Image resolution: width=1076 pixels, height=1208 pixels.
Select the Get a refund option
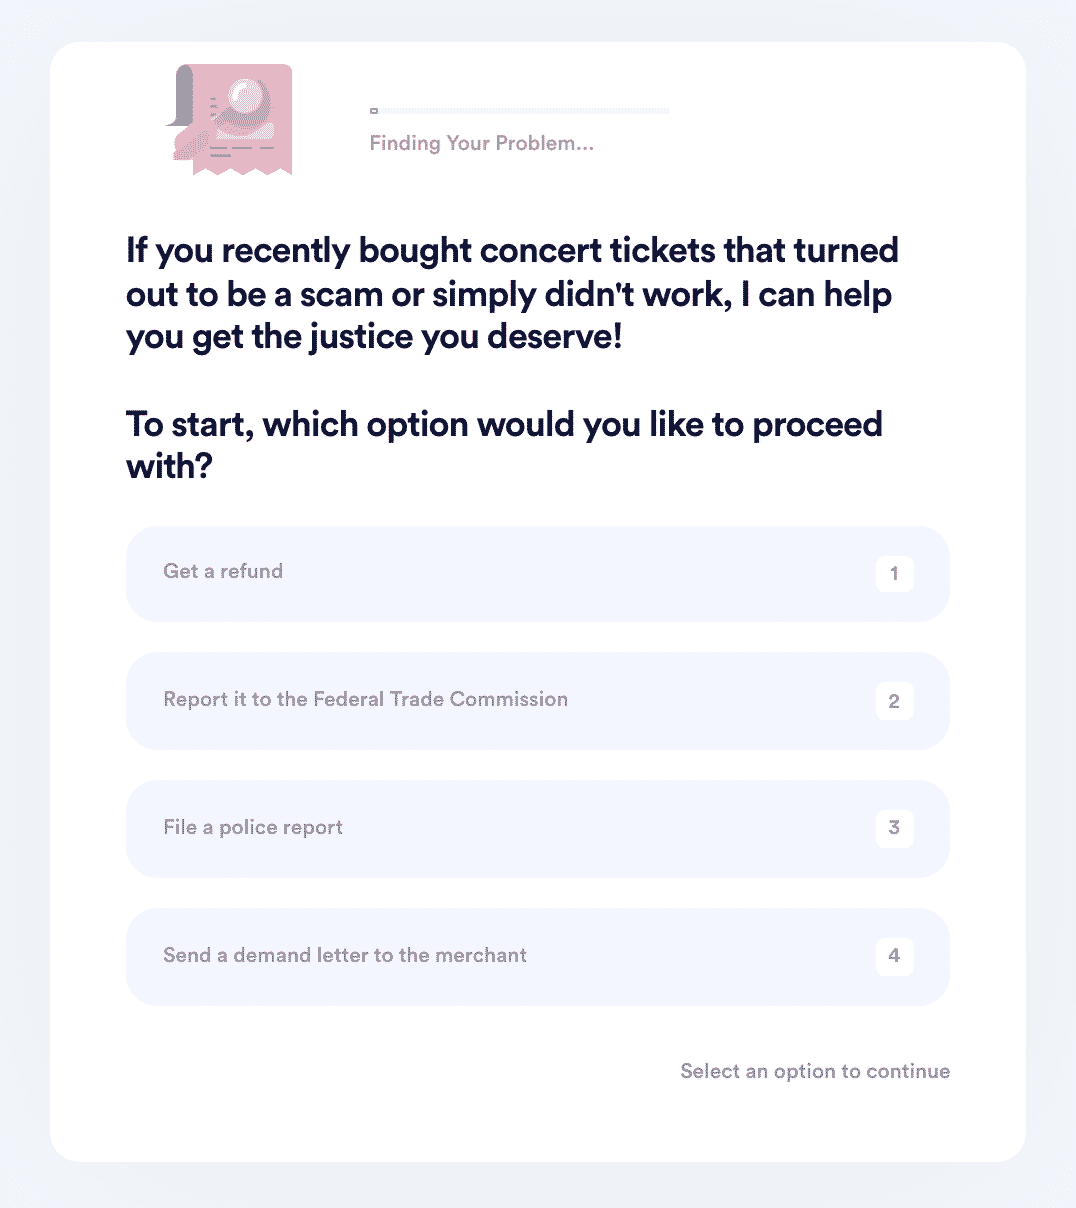[x=538, y=574]
